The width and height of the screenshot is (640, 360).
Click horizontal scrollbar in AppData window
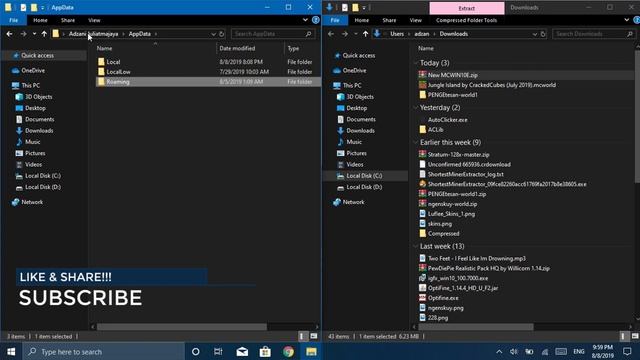(x=182, y=327)
